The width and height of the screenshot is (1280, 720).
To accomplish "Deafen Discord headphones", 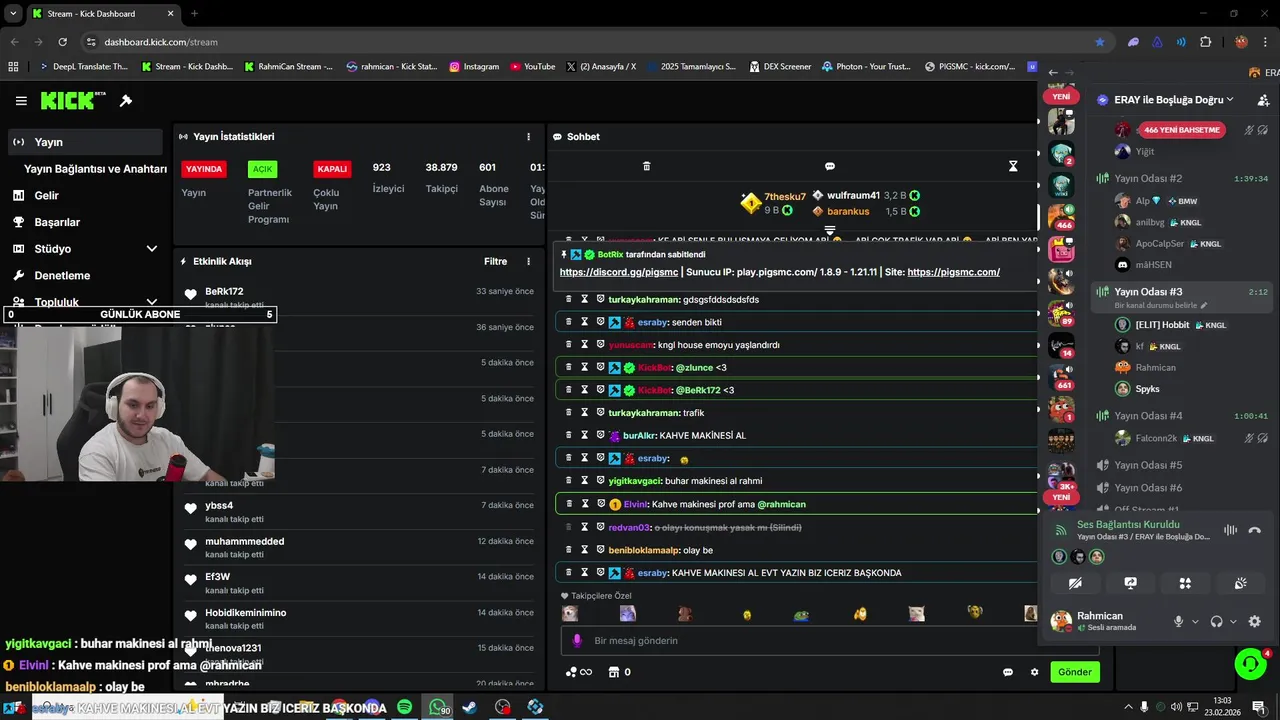I will 1216,621.
